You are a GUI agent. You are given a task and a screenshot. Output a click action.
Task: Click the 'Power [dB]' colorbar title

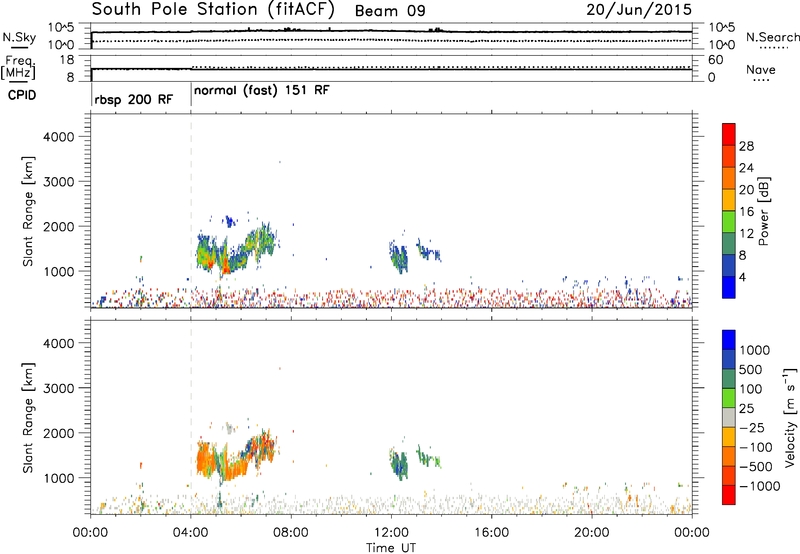click(763, 211)
